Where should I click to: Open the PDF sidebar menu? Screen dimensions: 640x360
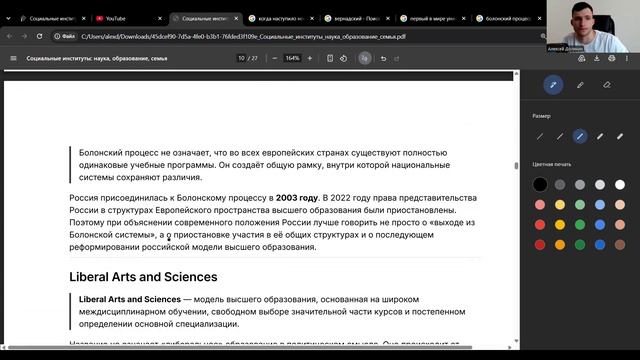click(13, 58)
